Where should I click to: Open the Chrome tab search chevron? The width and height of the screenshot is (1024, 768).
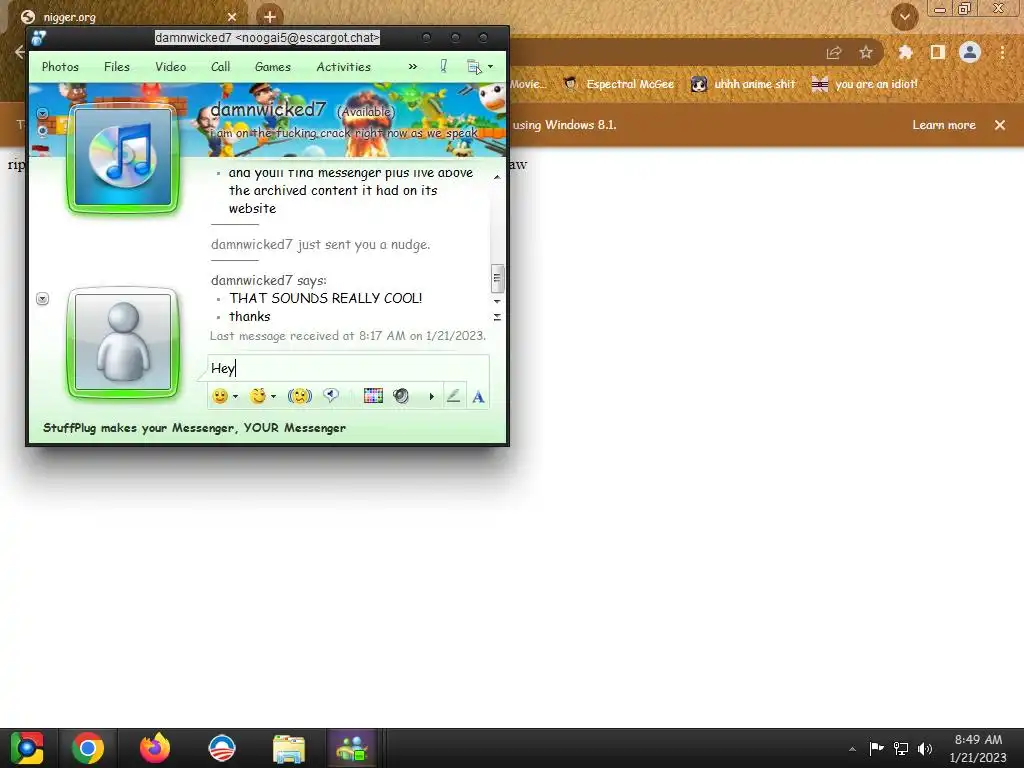pos(904,16)
